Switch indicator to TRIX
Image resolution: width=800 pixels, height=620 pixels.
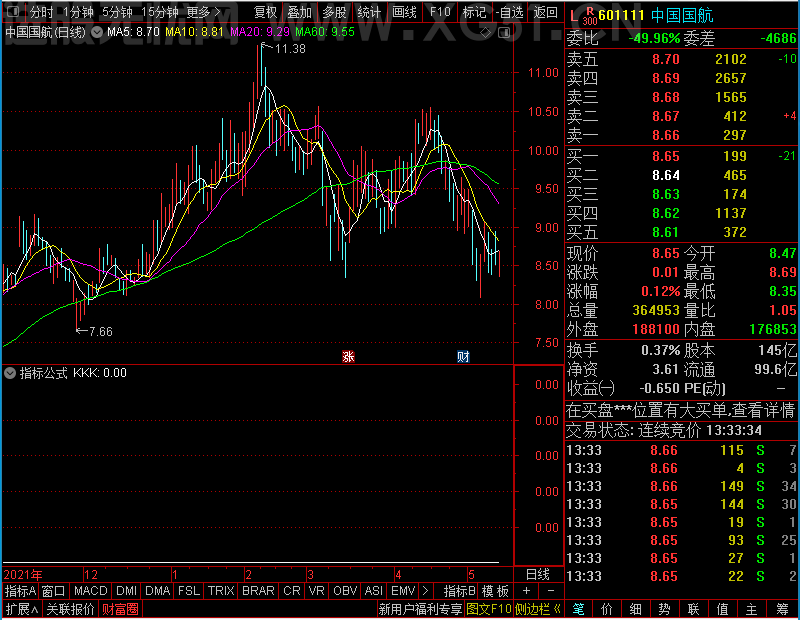click(x=220, y=591)
